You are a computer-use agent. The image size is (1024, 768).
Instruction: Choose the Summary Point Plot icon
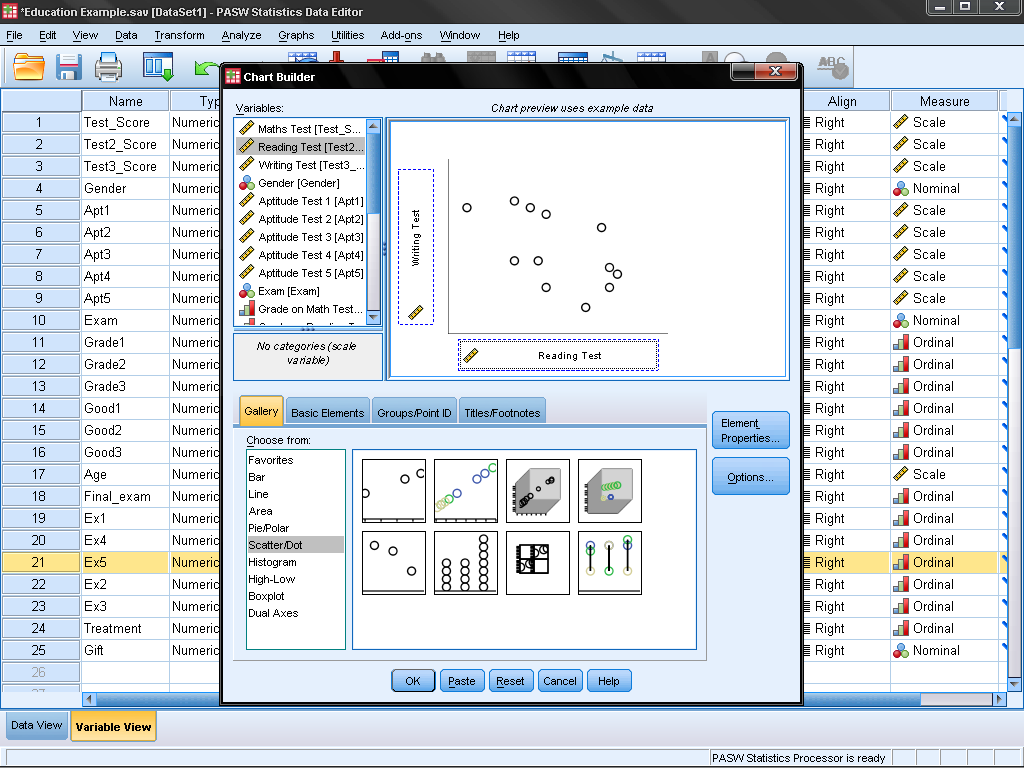point(394,563)
